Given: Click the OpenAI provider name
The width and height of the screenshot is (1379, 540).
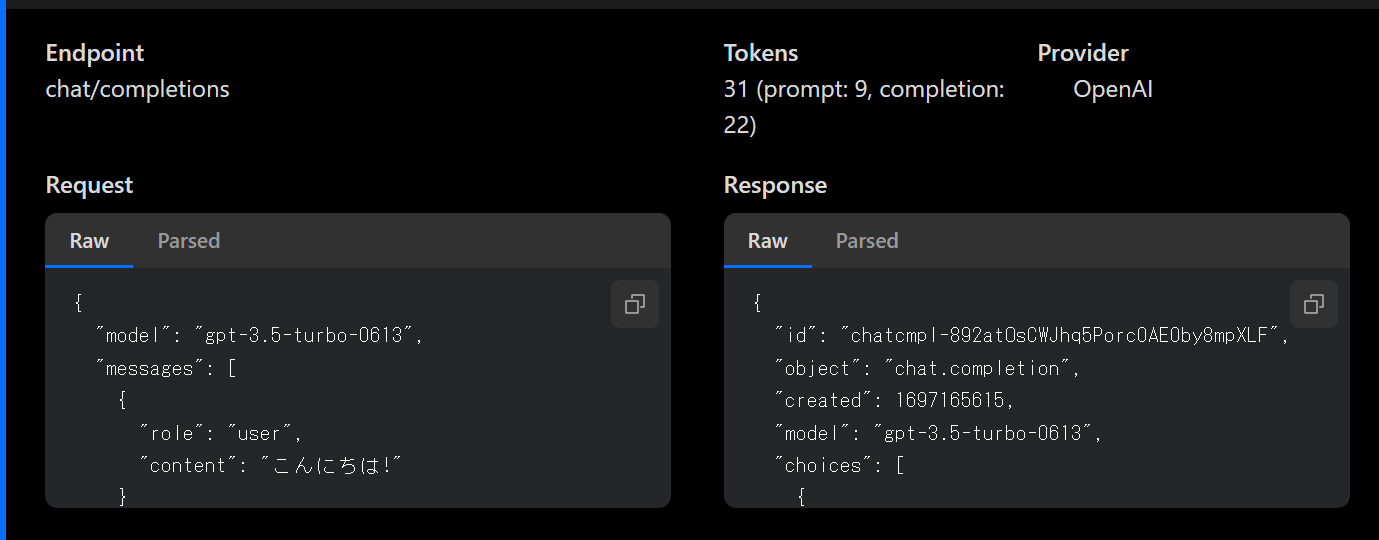Looking at the screenshot, I should tap(1113, 89).
